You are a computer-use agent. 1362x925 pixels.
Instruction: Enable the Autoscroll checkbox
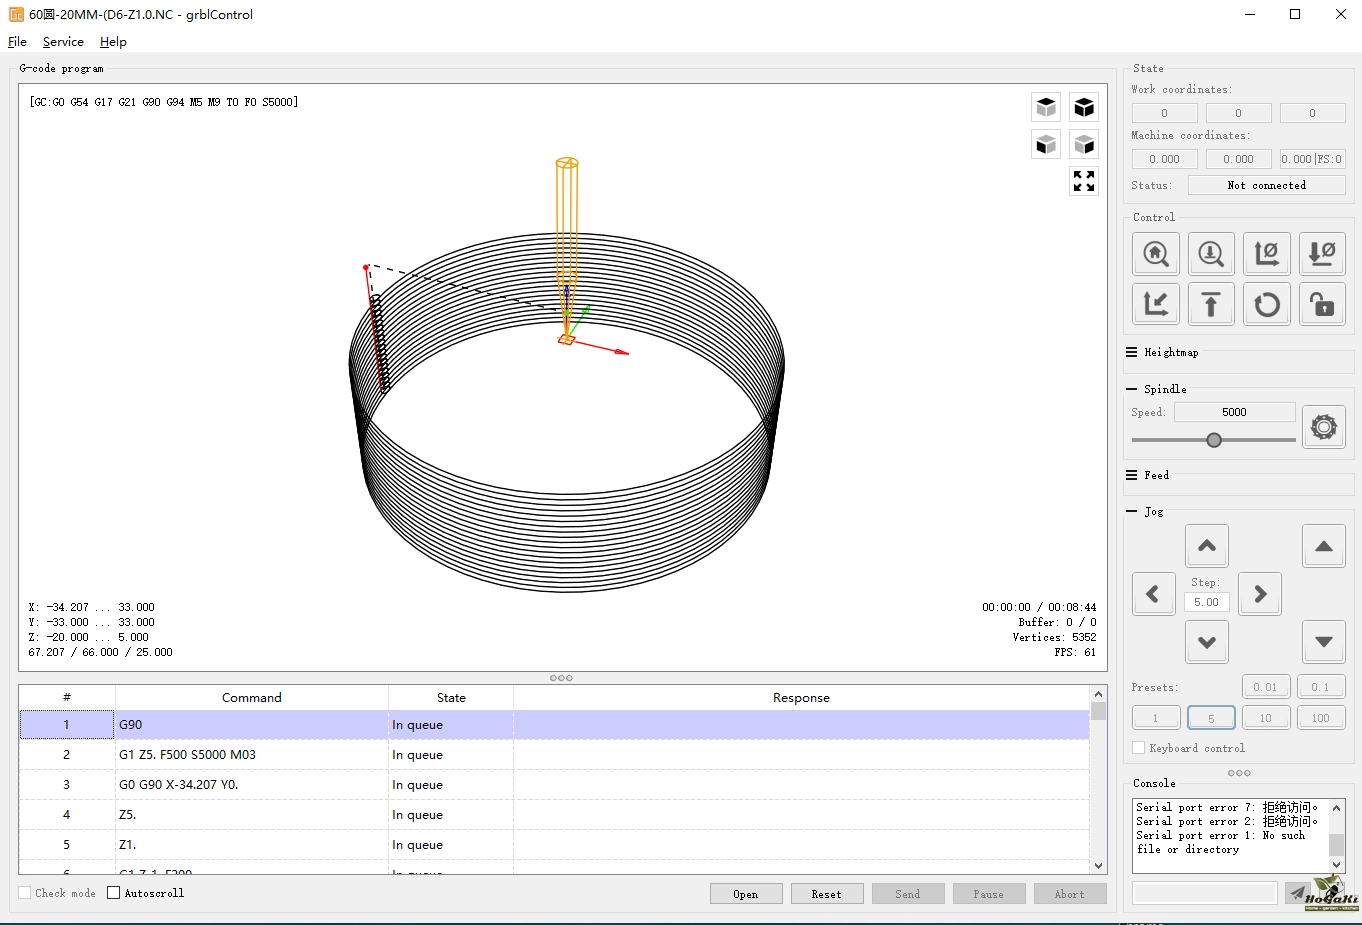(114, 893)
